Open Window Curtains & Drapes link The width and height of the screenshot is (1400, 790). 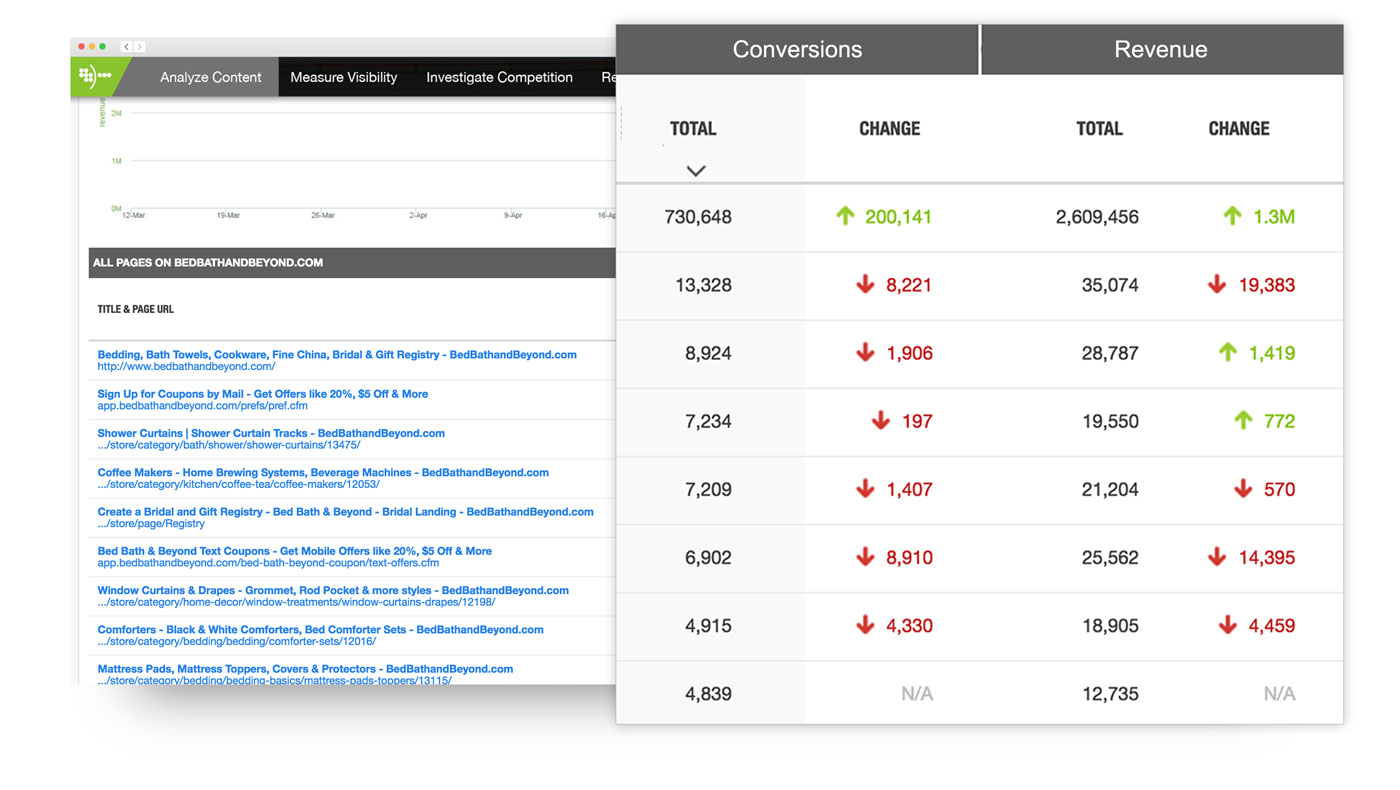point(333,590)
